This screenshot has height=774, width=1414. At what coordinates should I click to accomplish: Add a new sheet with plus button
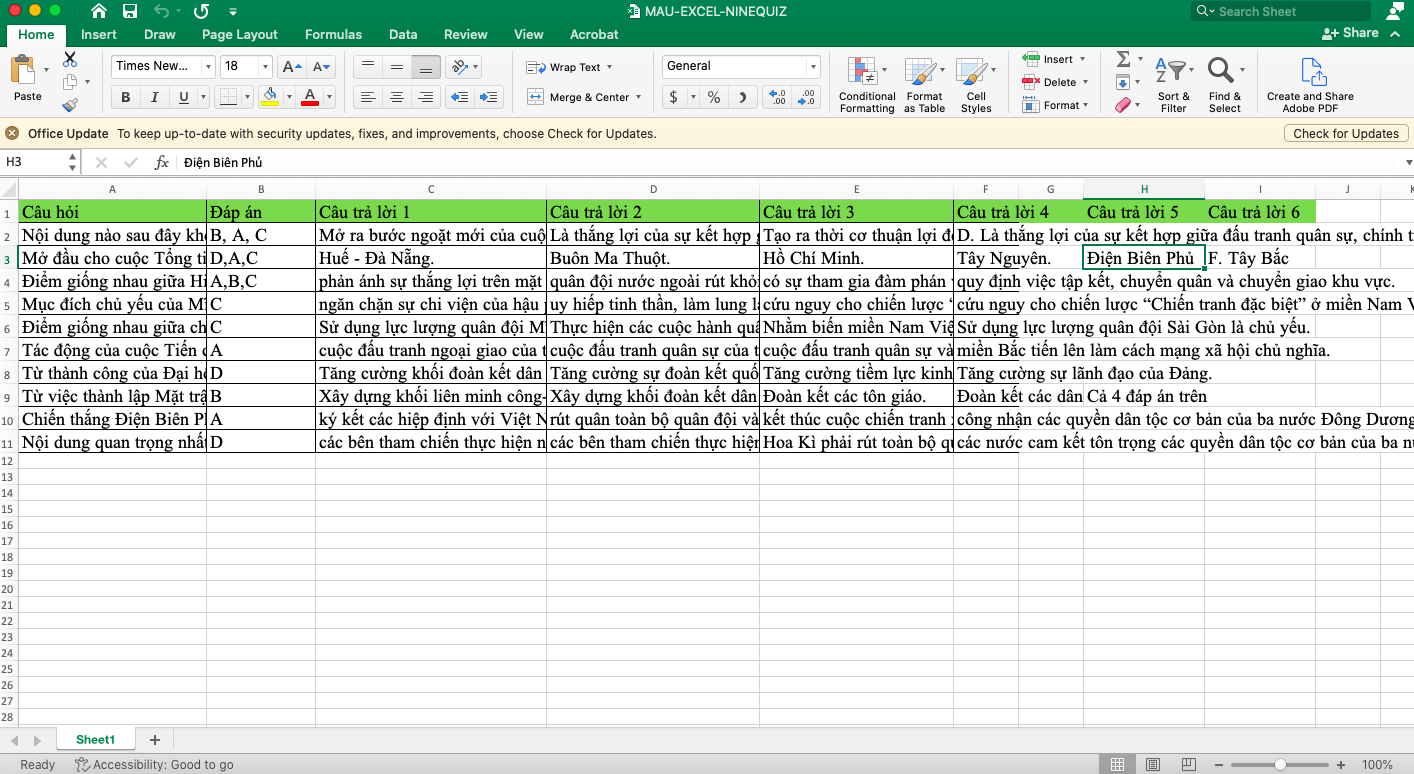(155, 740)
